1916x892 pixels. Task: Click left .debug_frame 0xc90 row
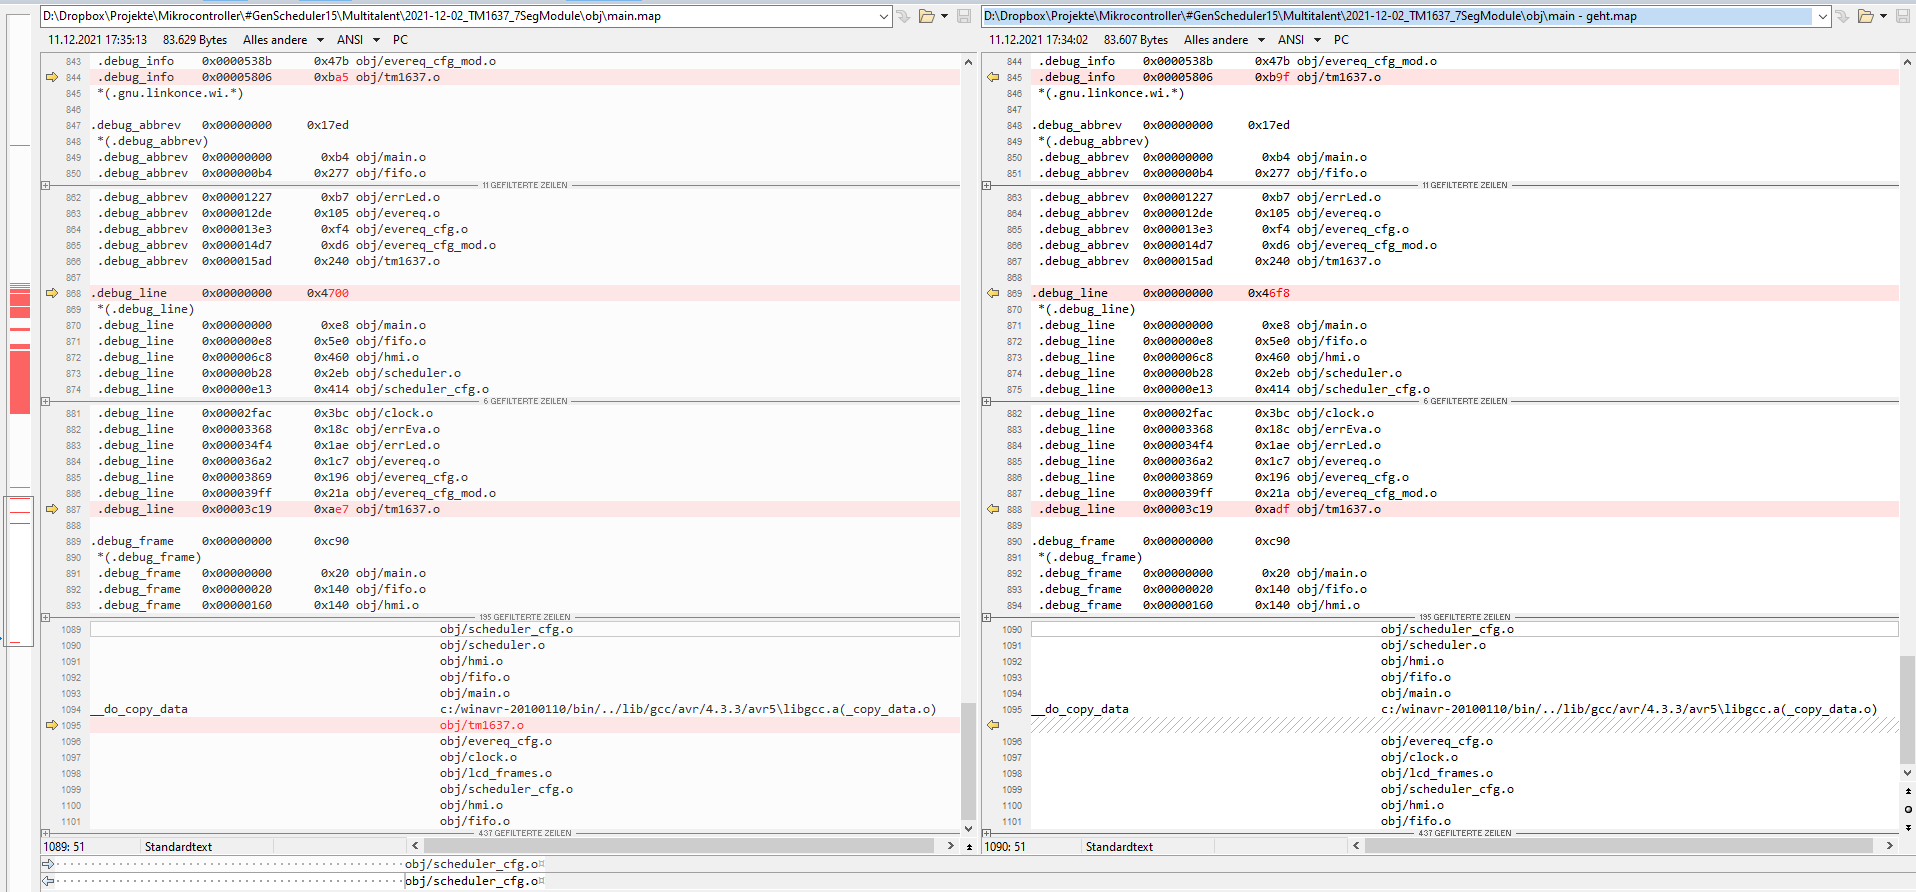point(525,541)
